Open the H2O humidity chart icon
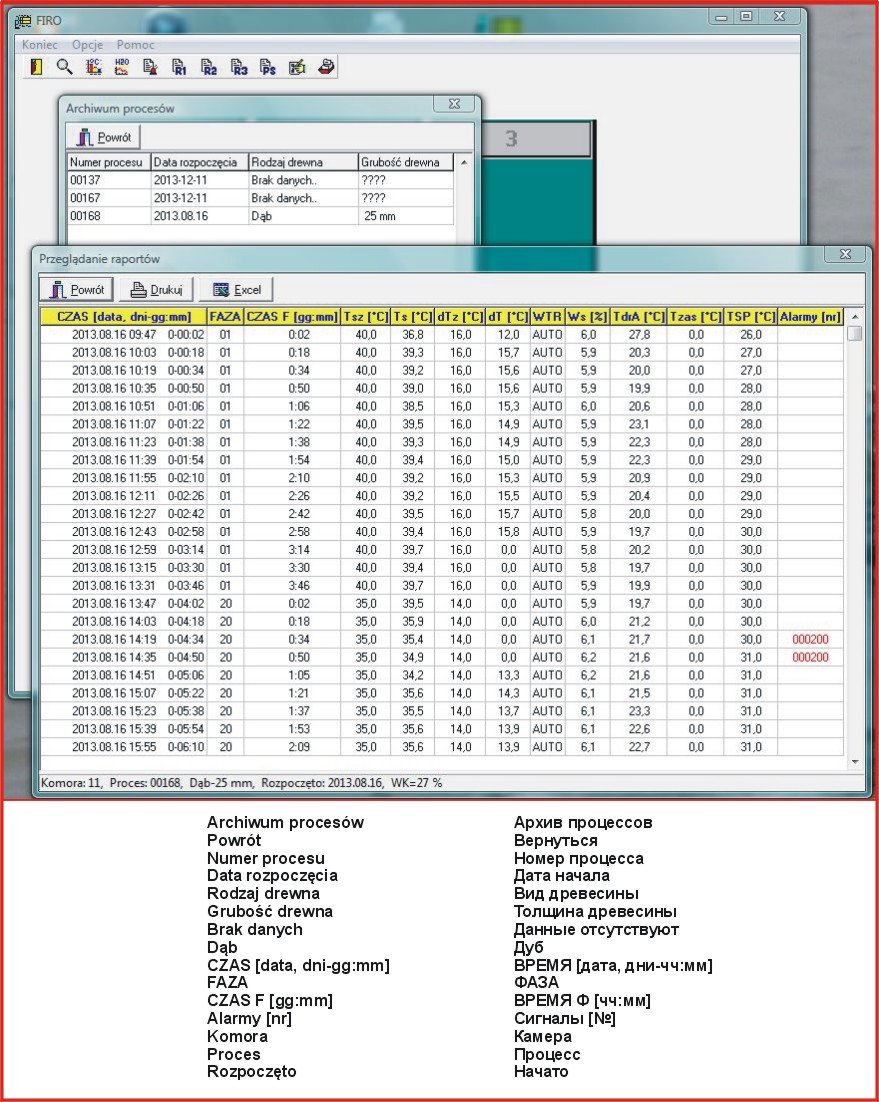879x1102 pixels. [x=122, y=67]
